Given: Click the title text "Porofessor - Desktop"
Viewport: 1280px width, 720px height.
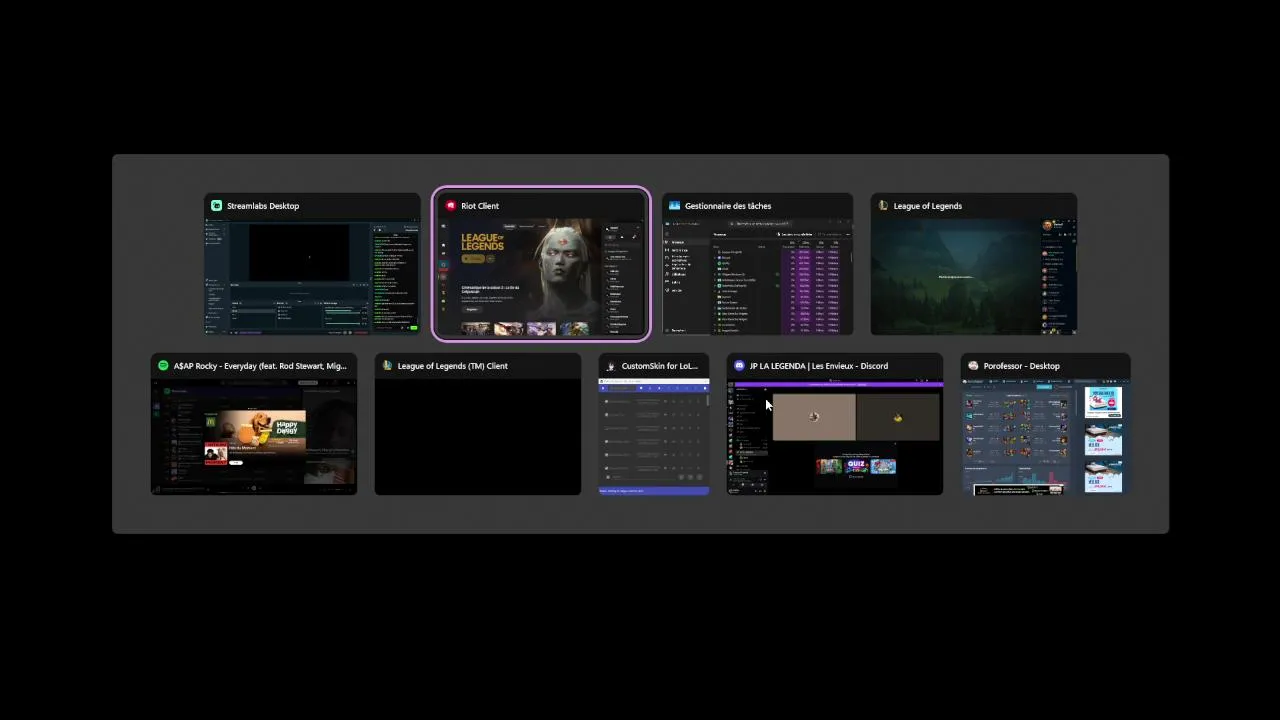Looking at the screenshot, I should [1022, 366].
